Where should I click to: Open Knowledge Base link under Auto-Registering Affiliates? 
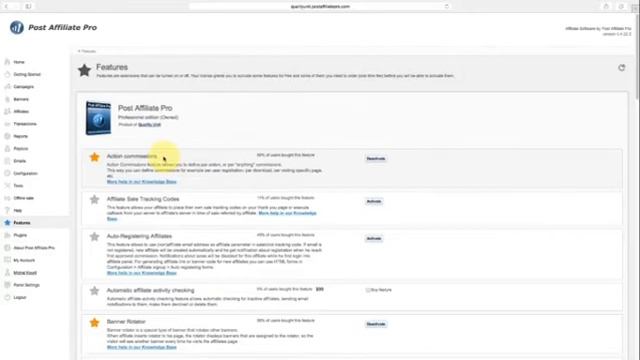142,273
